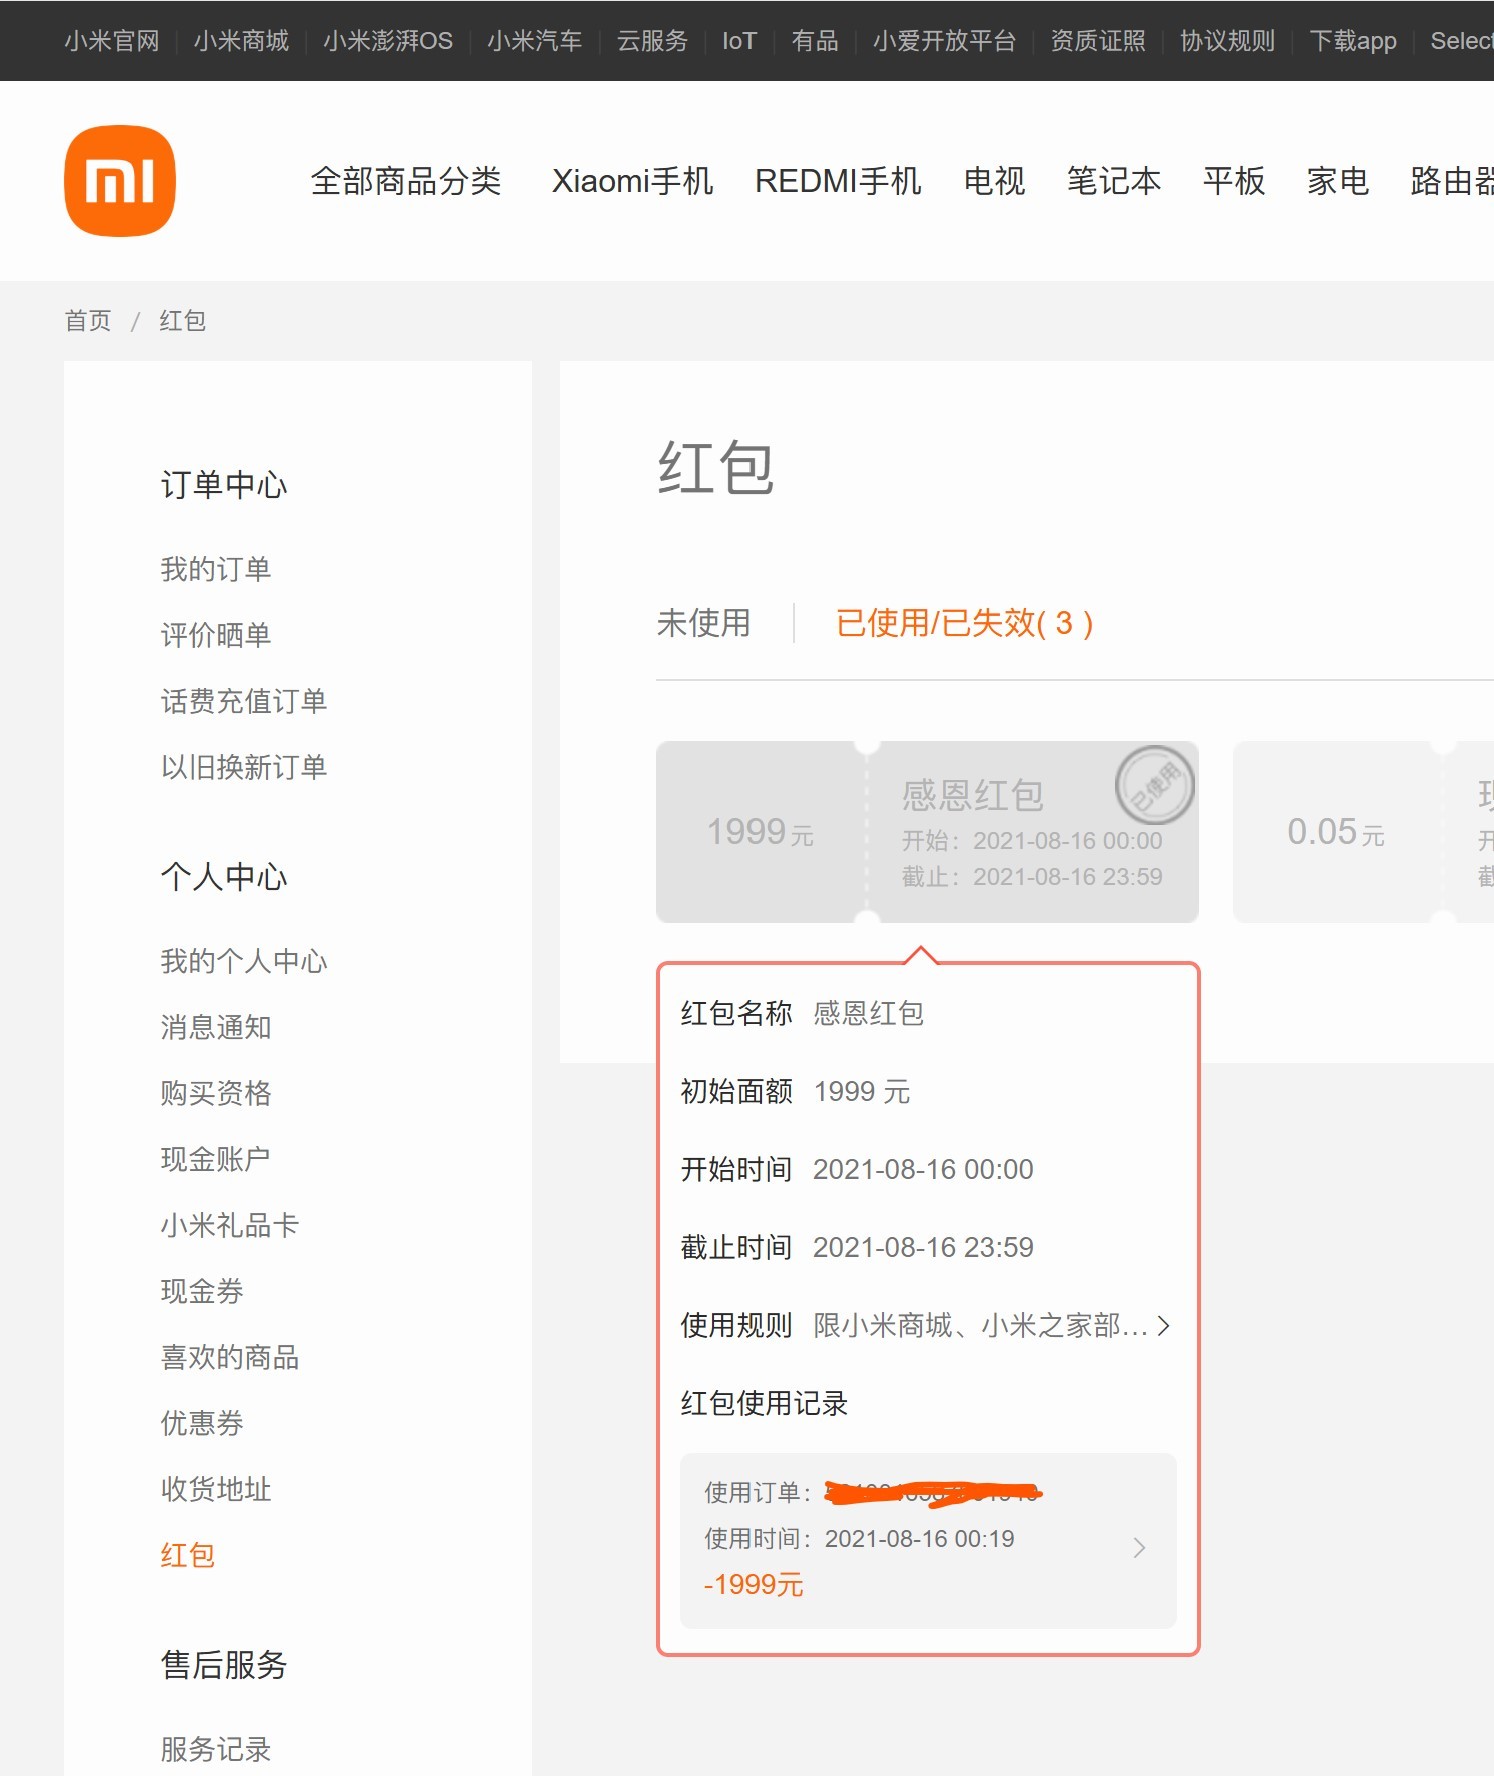Open 资质证照 link

(x=1098, y=41)
